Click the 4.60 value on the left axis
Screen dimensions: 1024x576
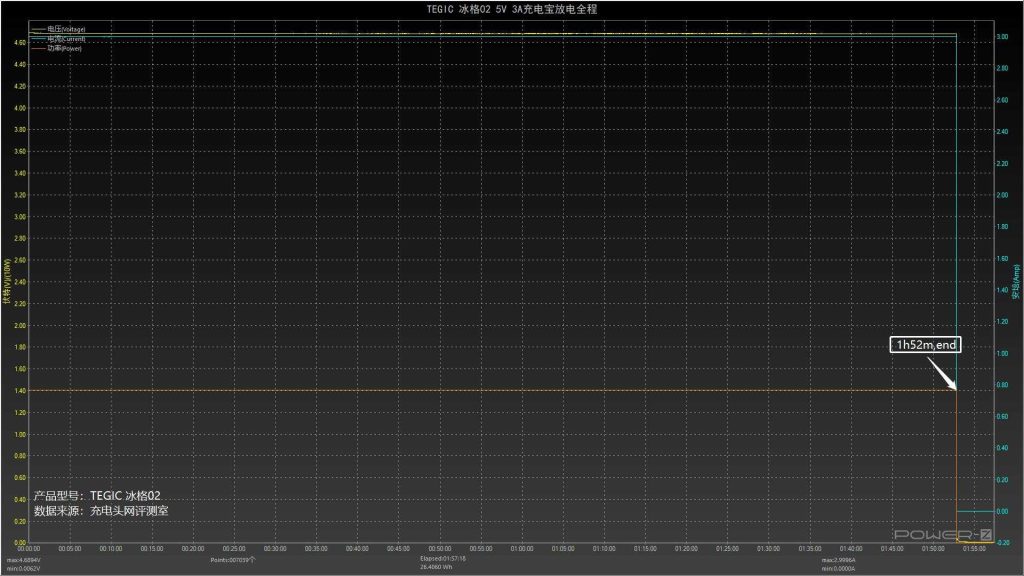click(x=20, y=42)
